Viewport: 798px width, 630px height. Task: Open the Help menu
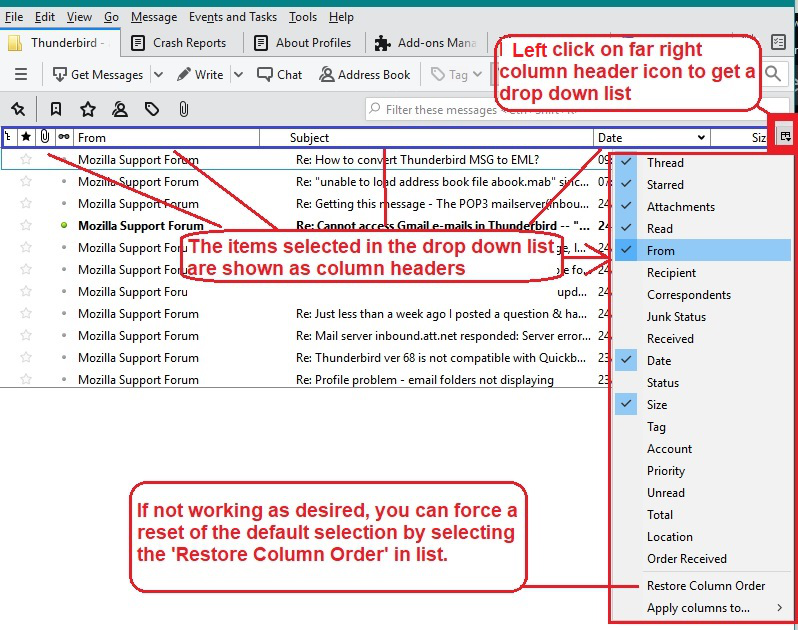point(341,17)
